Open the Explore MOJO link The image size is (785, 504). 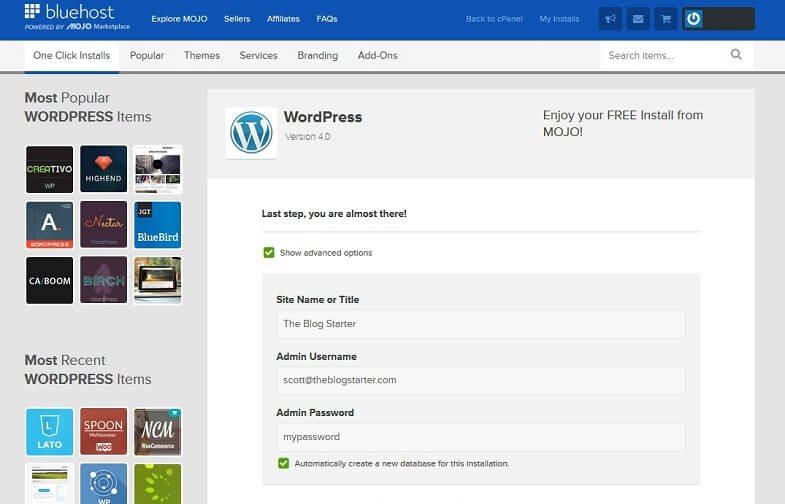[179, 19]
